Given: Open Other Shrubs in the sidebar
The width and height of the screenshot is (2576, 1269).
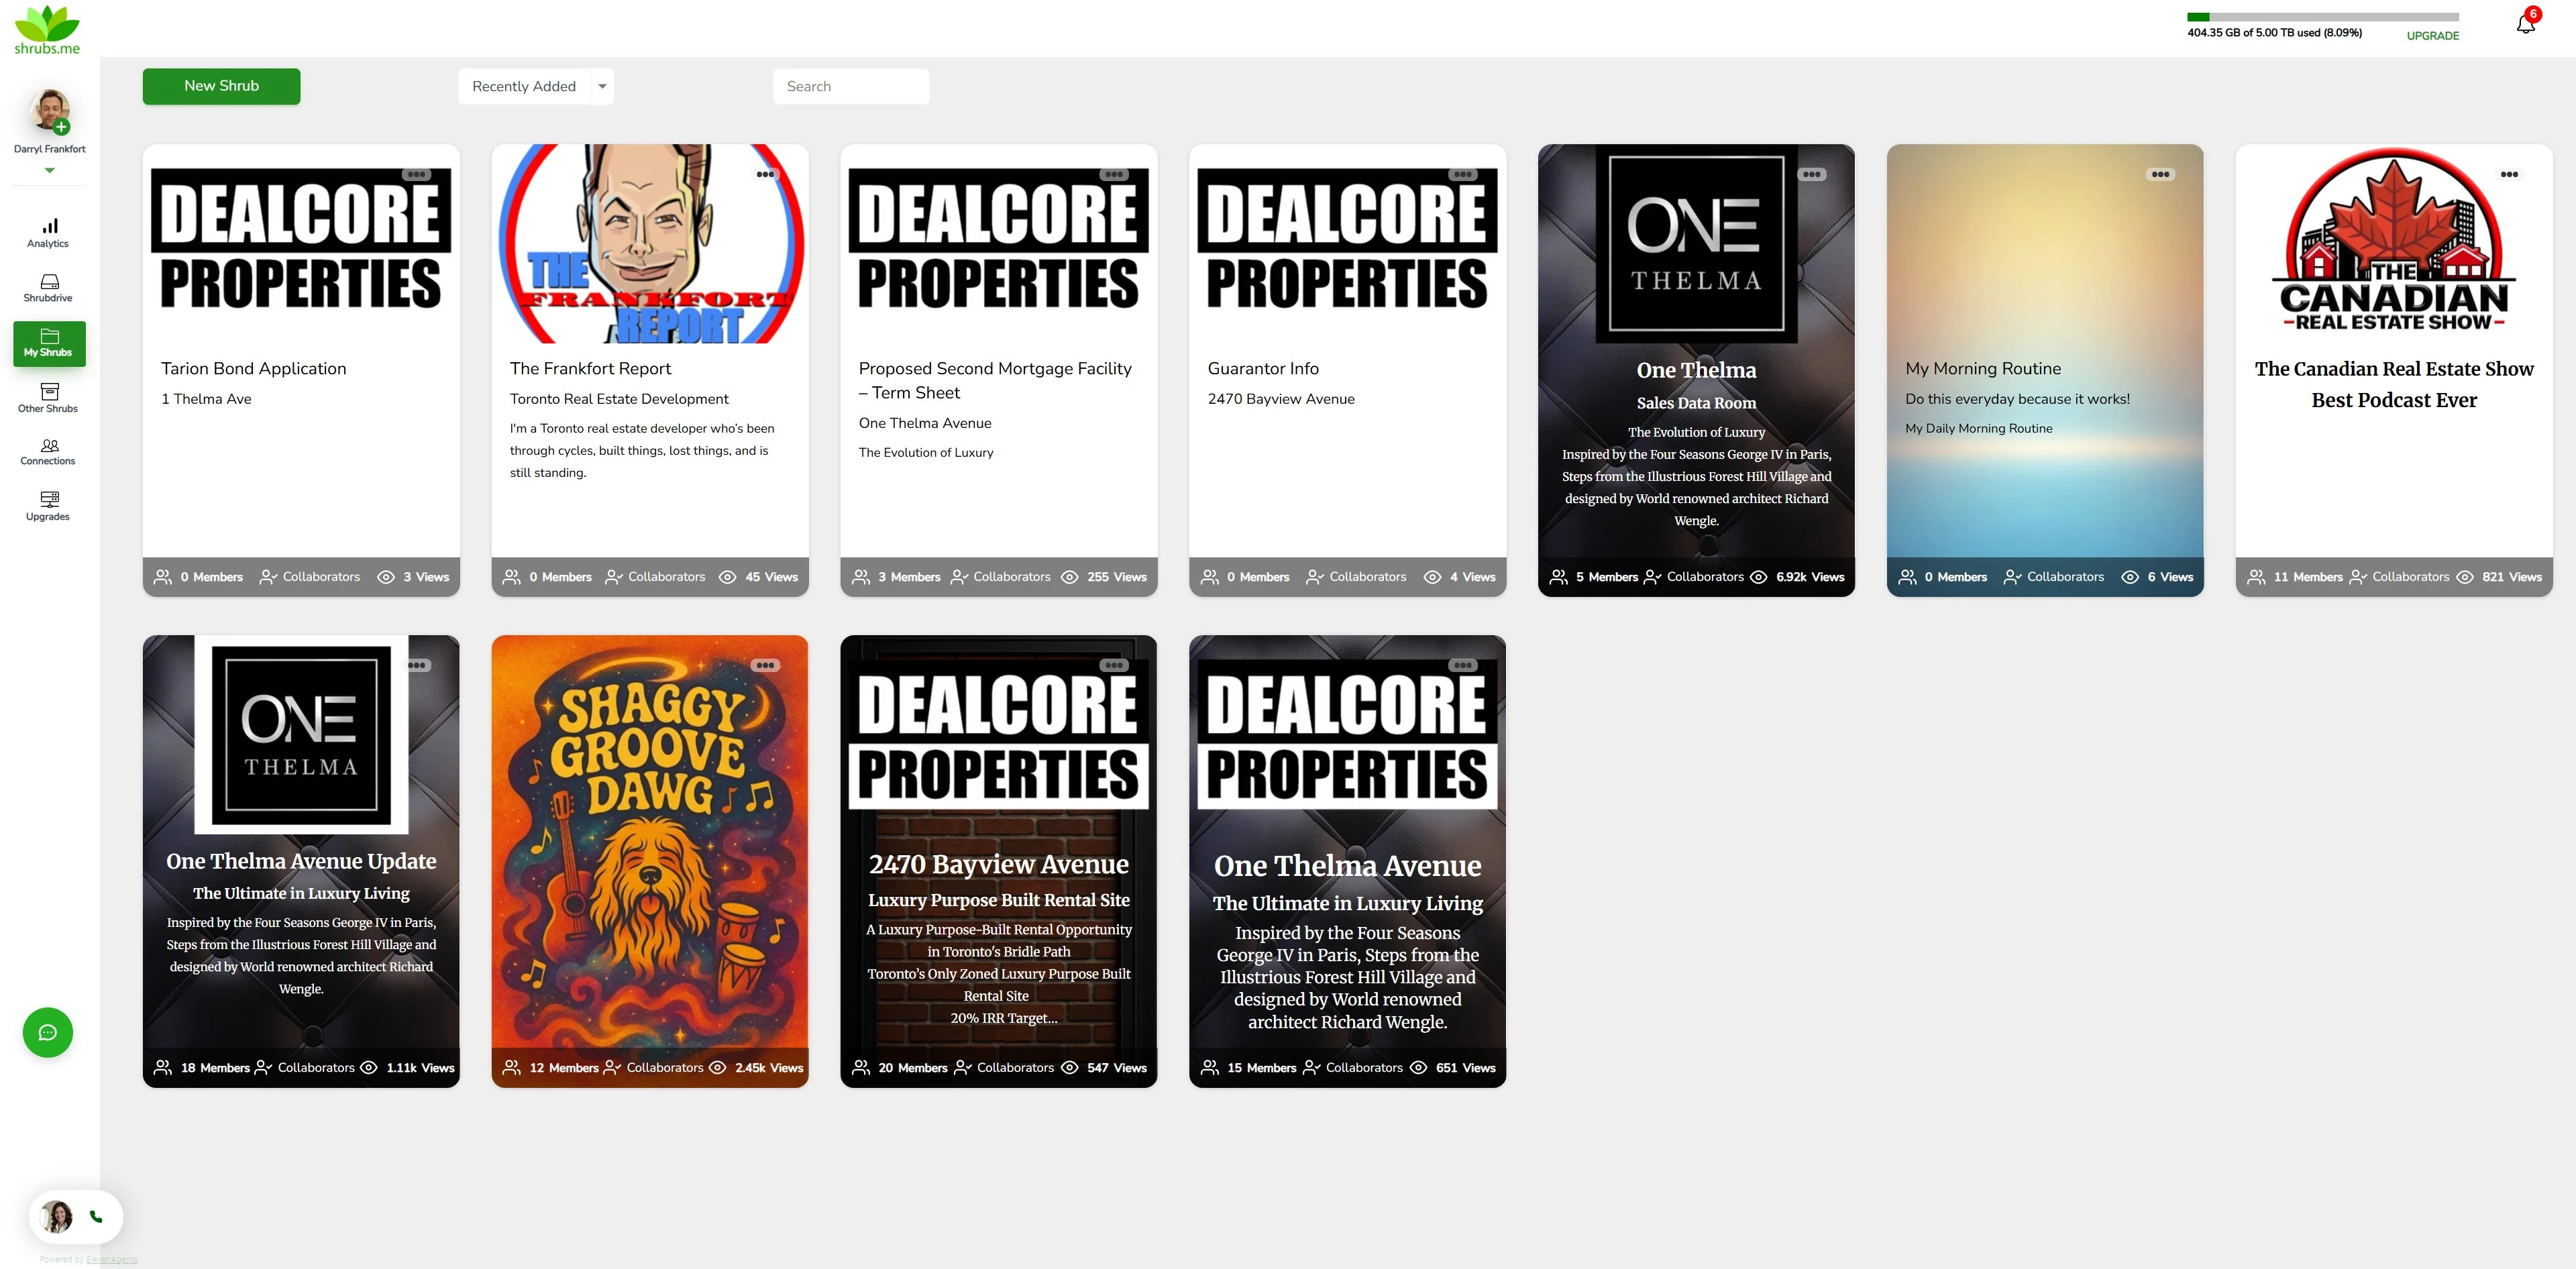Looking at the screenshot, I should click(x=48, y=398).
